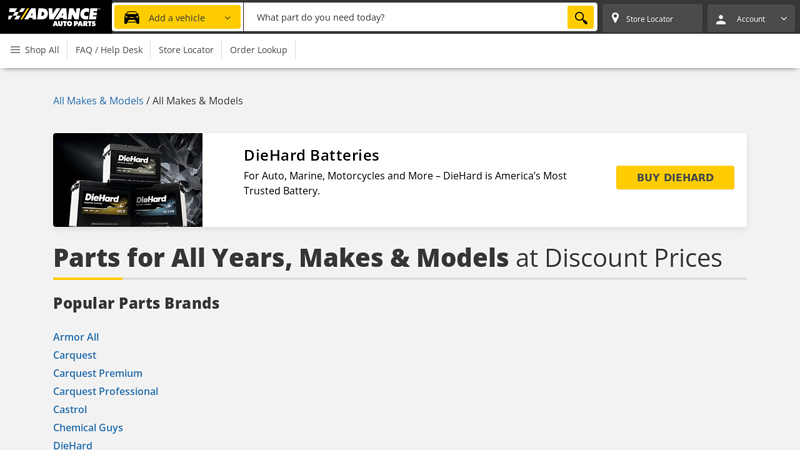Click the Store Locator pin icon
Image resolution: width=800 pixels, height=450 pixels.
(615, 18)
